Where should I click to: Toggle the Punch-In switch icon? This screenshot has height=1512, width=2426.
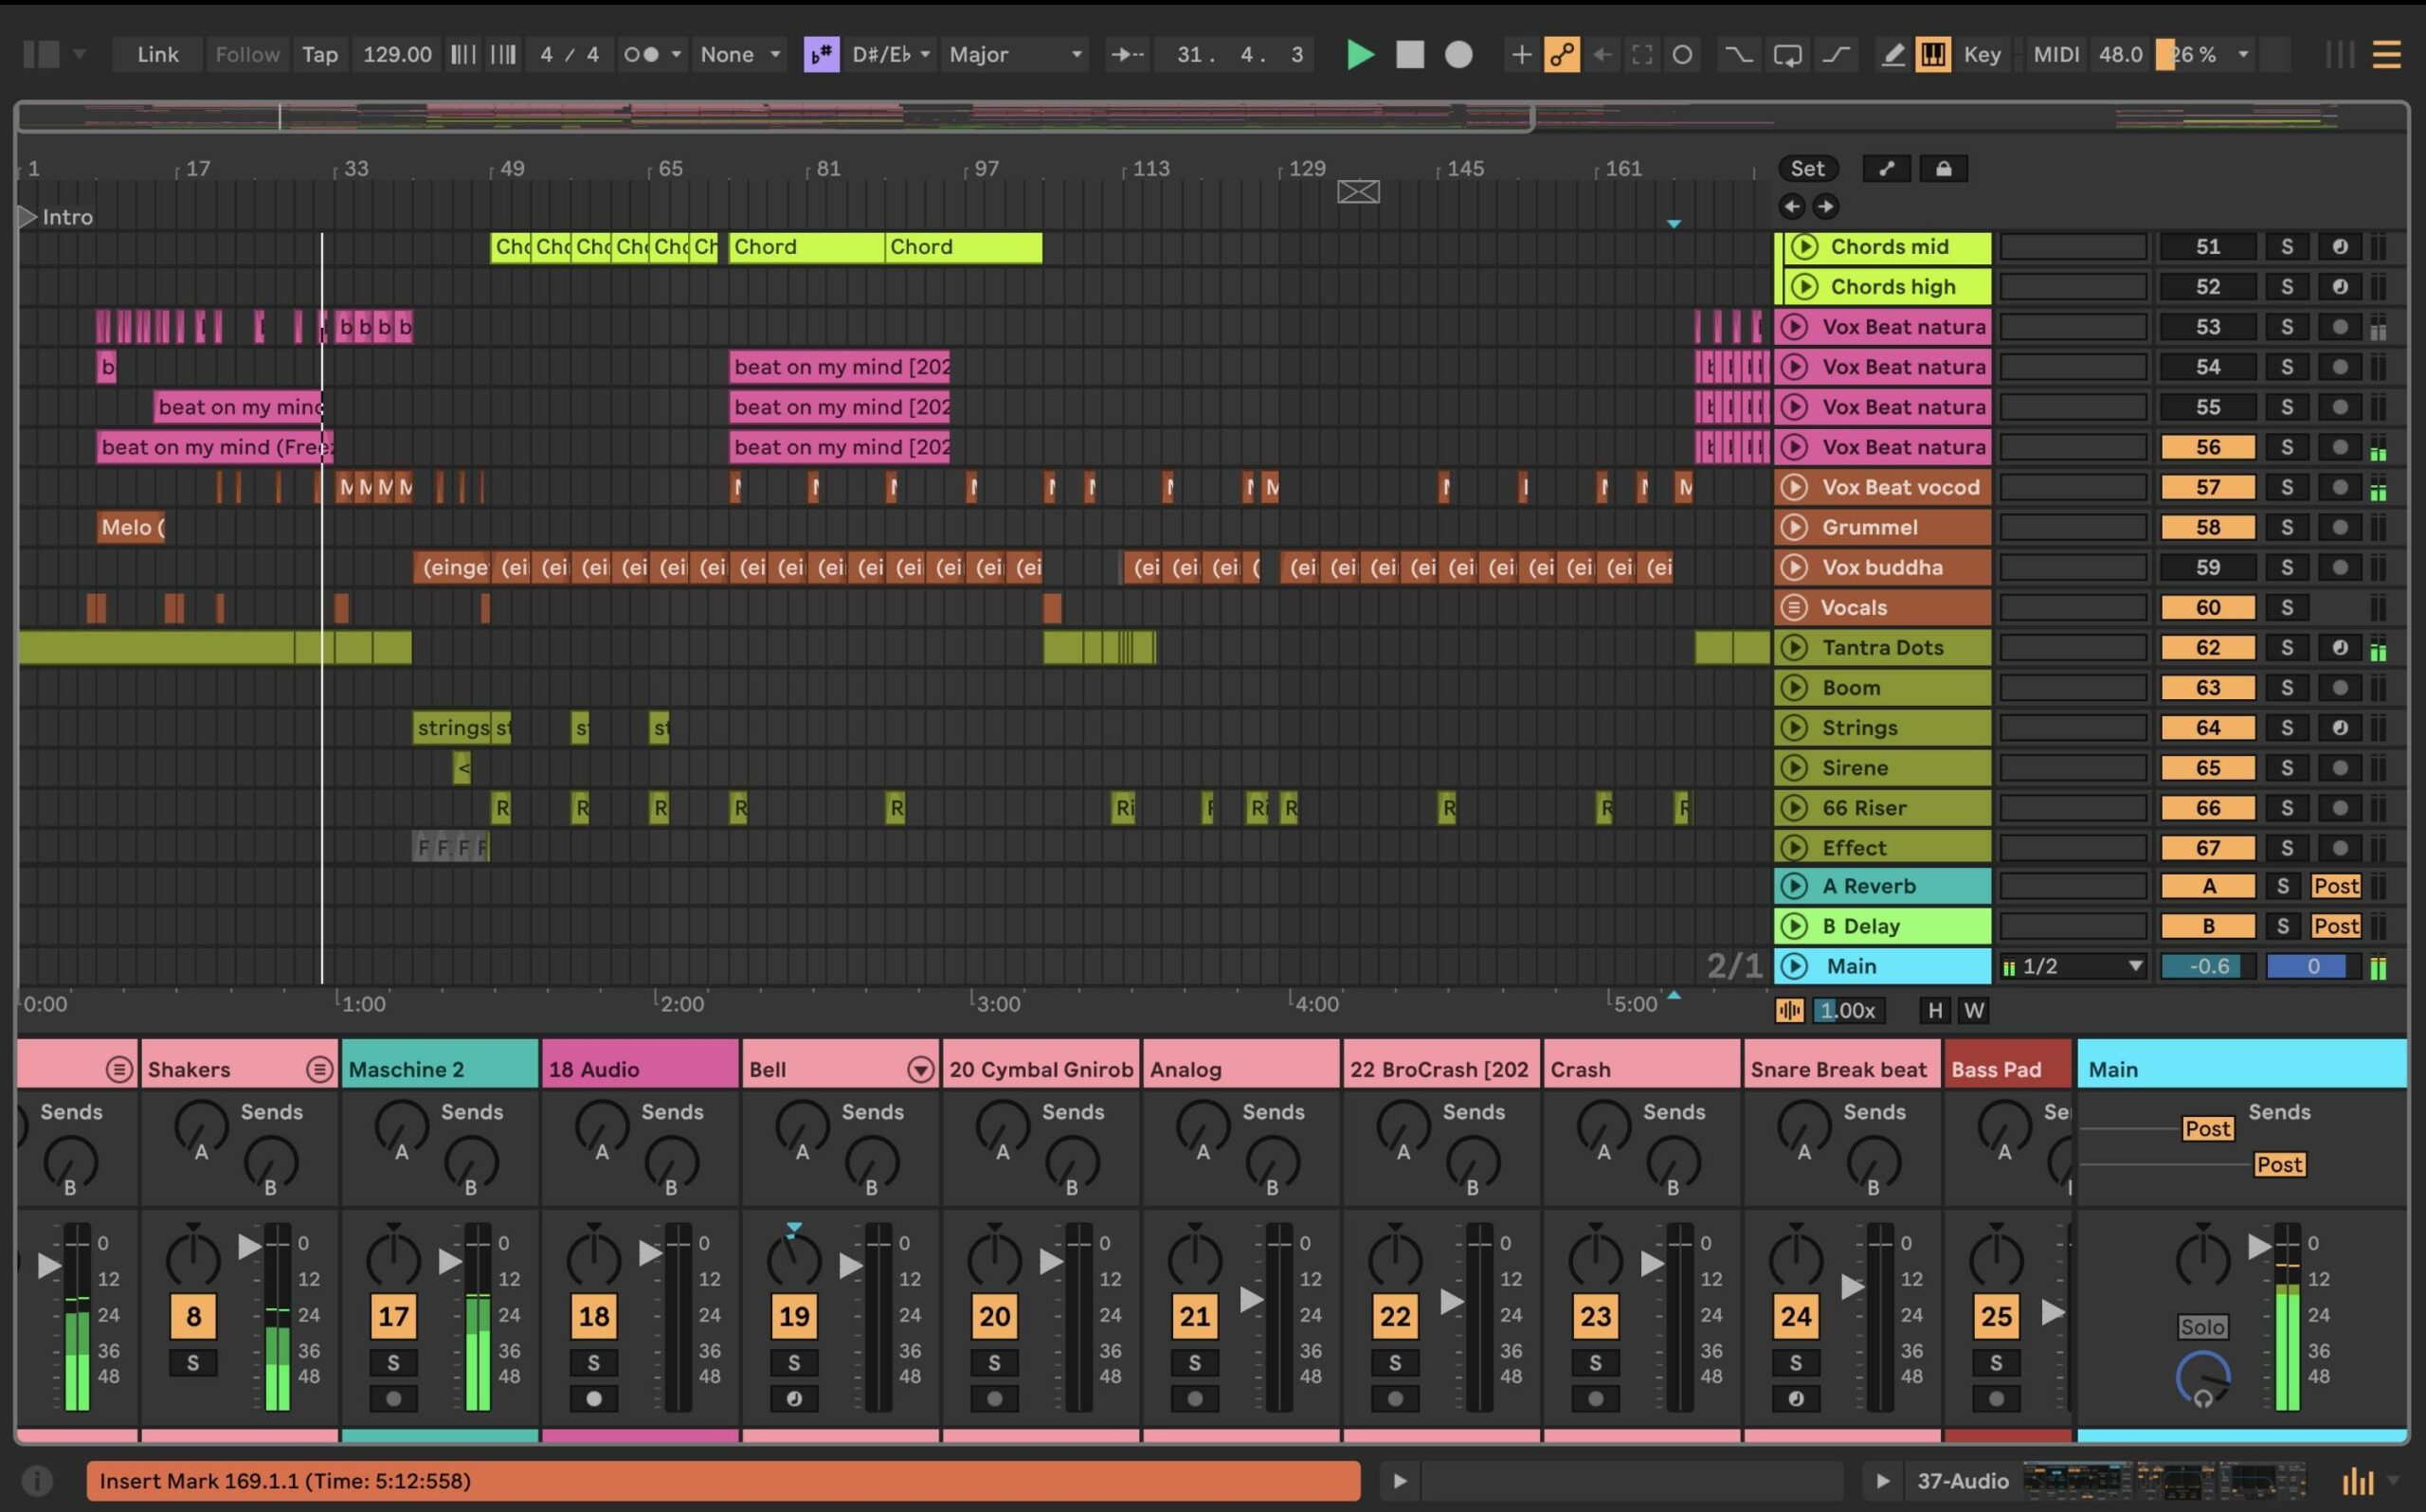pos(1739,54)
